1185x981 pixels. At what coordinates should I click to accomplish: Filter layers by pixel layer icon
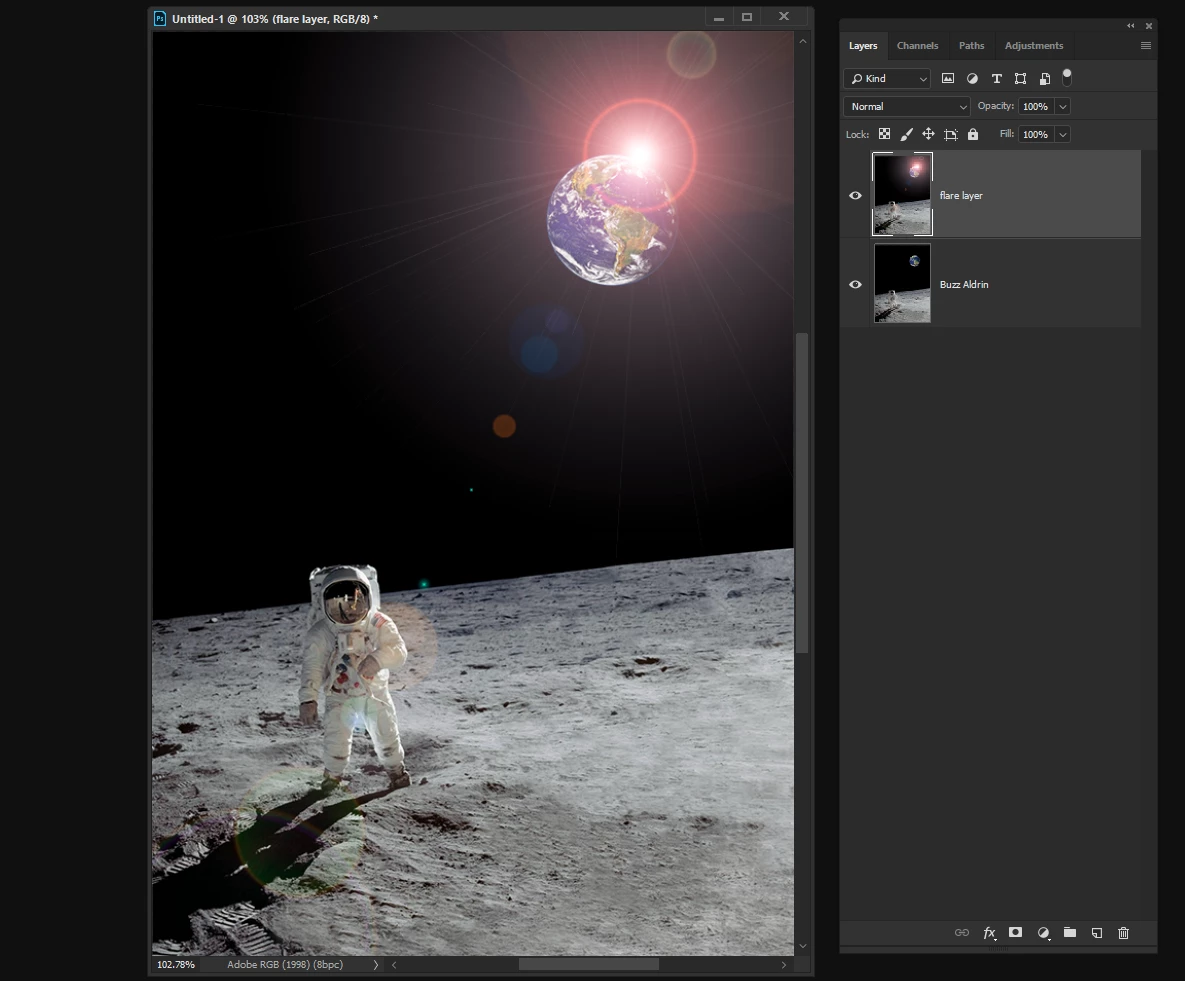point(948,78)
